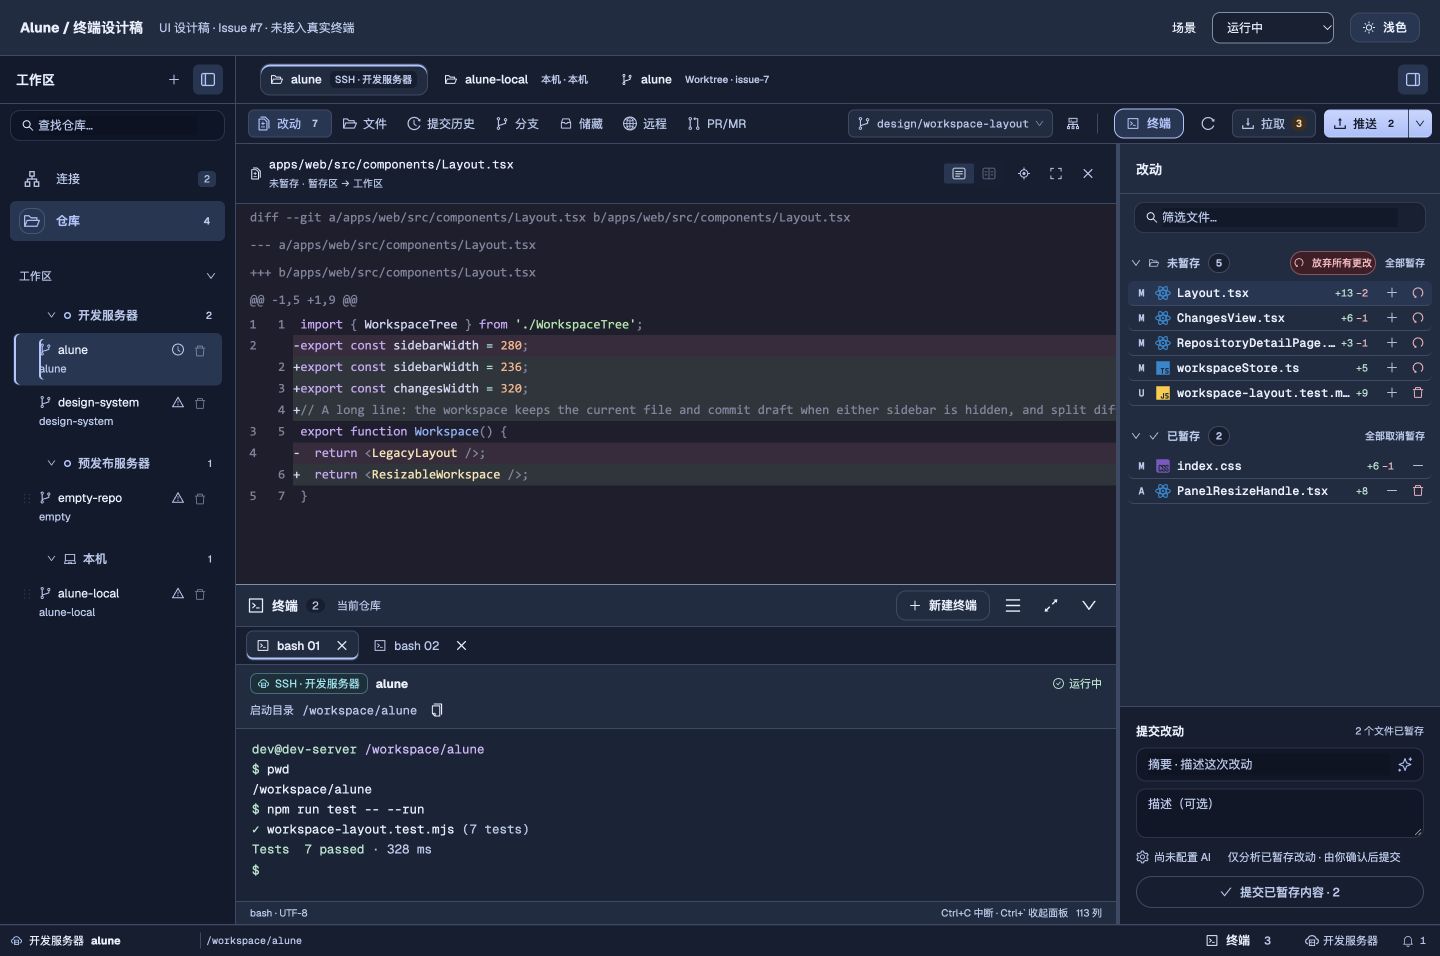Switch to unified diff view mode
Viewport: 1440px width, 956px height.
(x=958, y=174)
